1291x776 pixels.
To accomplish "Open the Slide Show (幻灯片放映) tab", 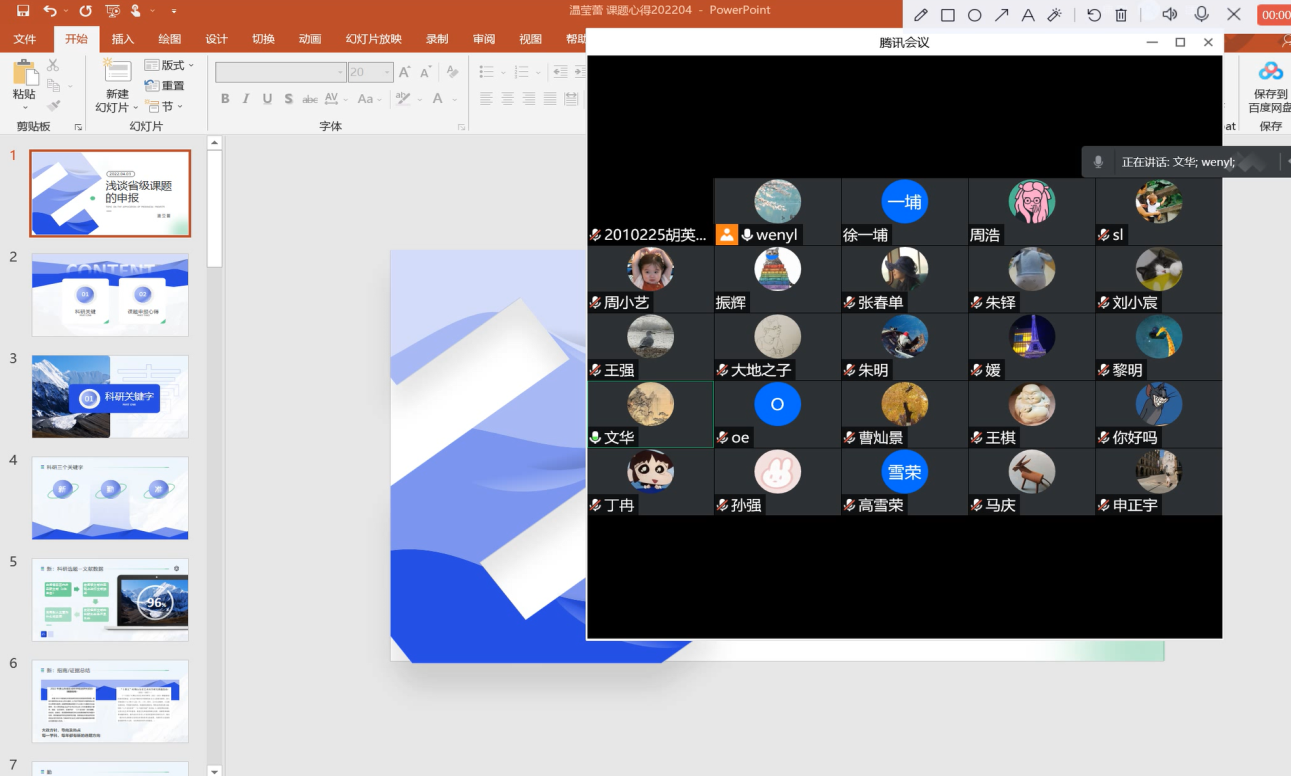I will [373, 39].
